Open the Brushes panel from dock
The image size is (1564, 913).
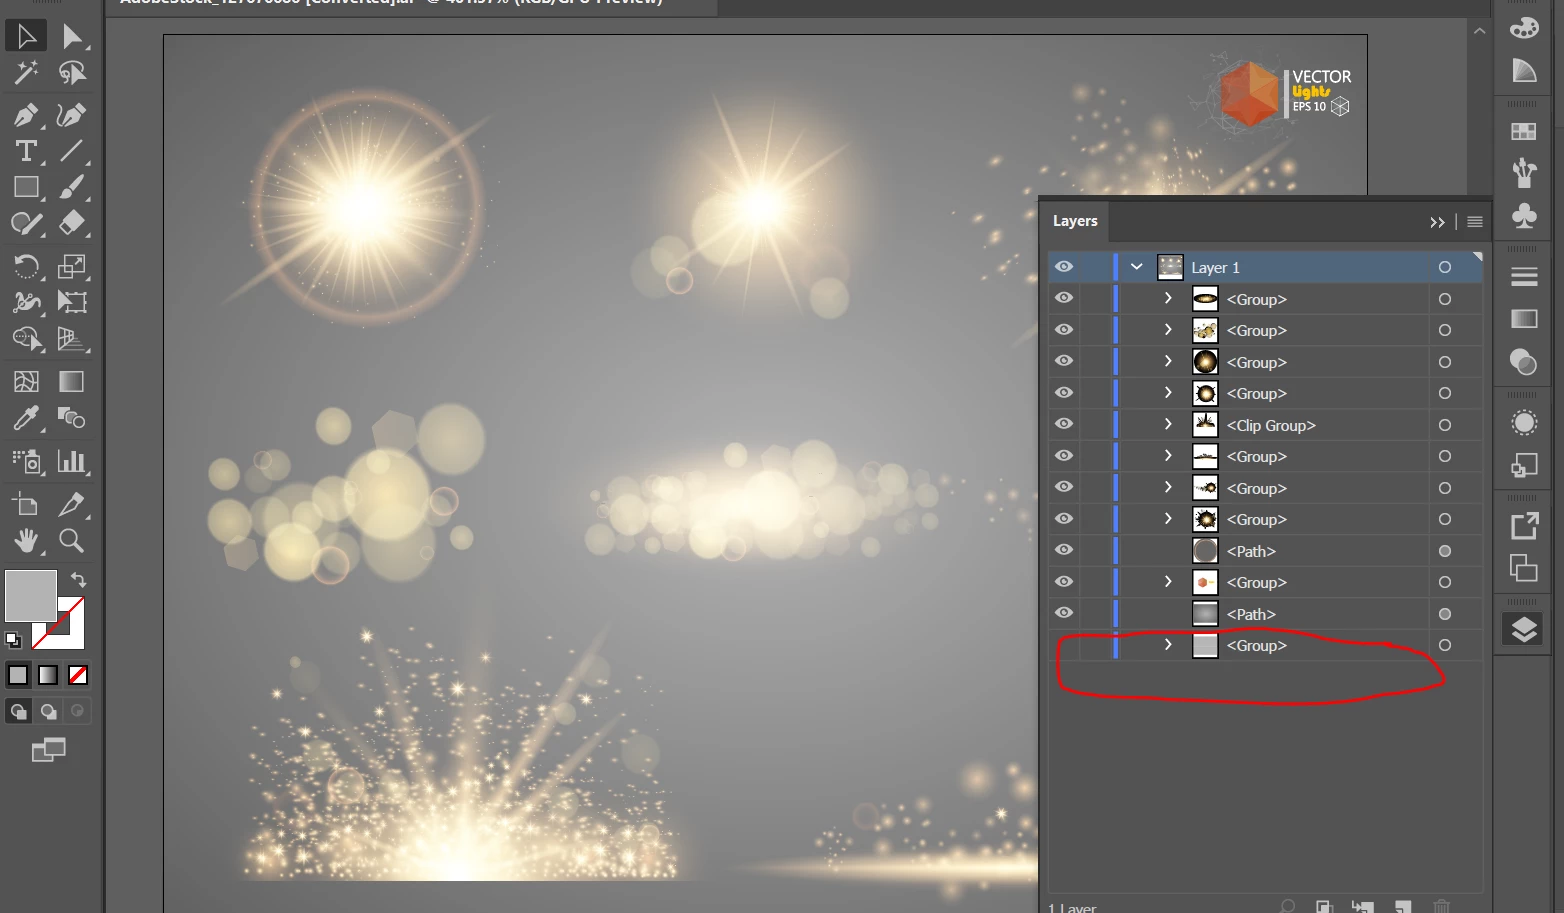(x=1524, y=173)
